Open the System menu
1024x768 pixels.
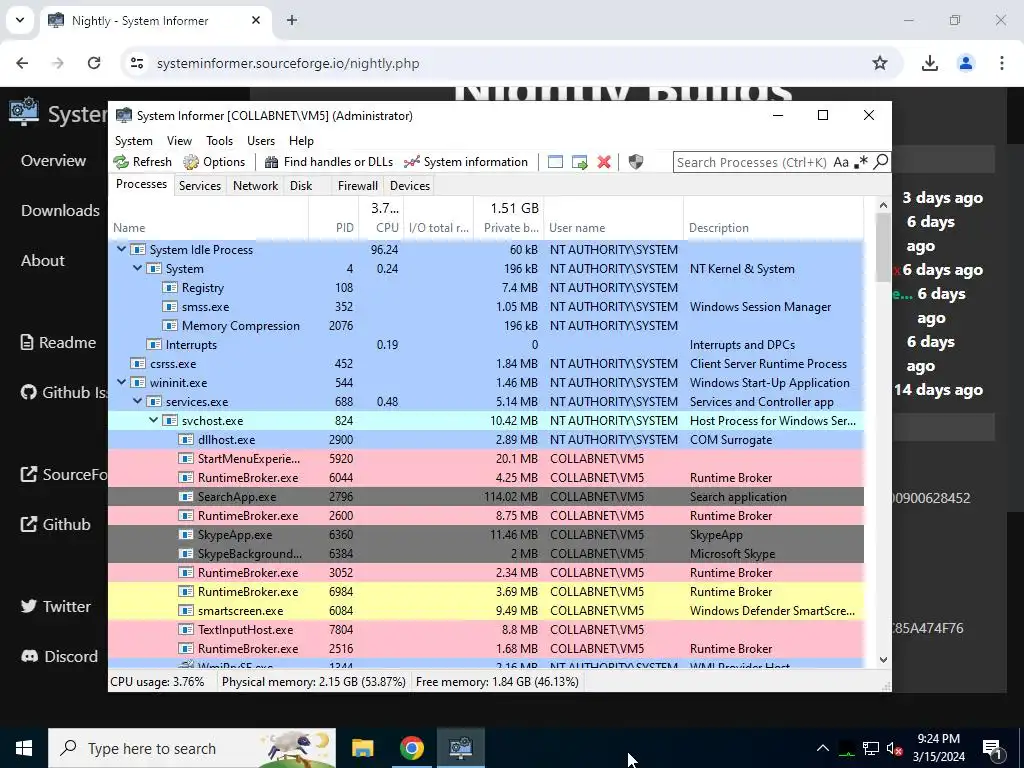(x=134, y=140)
